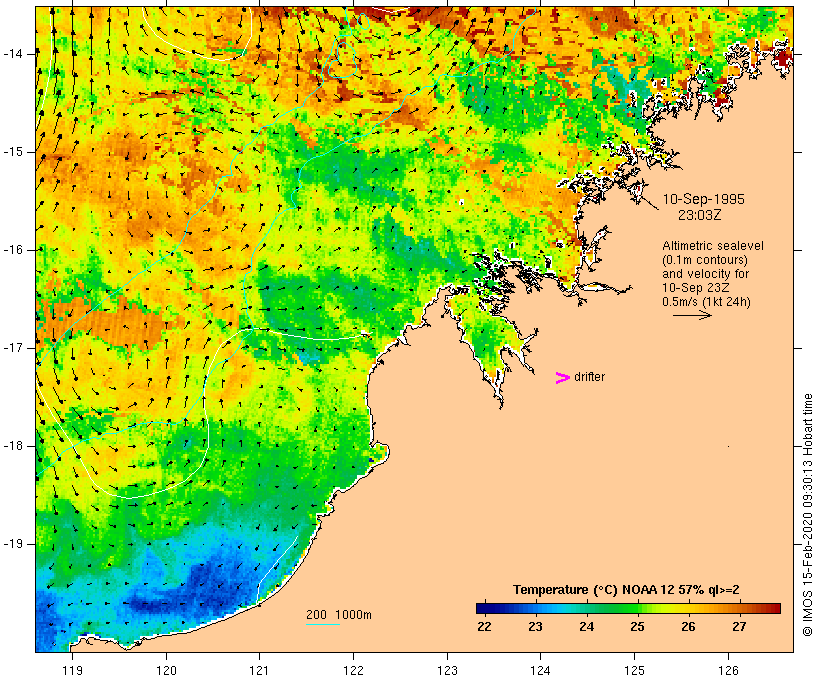Click the latitude axis label '-18'
820x680 pixels.
pyautogui.click(x=13, y=446)
